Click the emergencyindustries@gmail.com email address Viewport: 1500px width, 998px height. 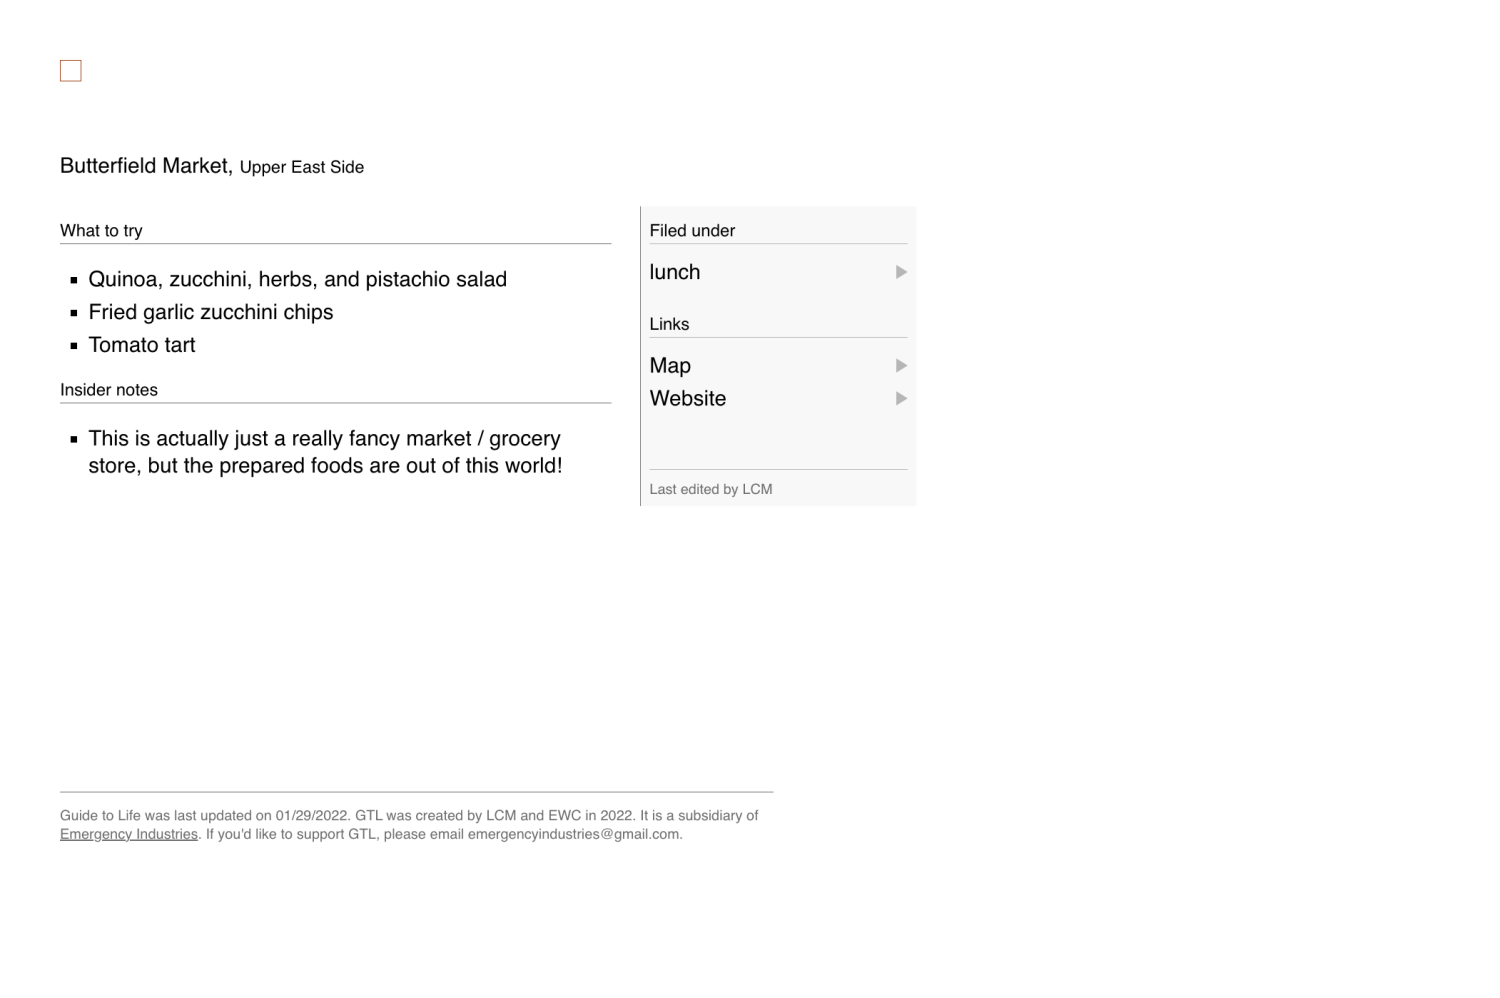point(574,834)
